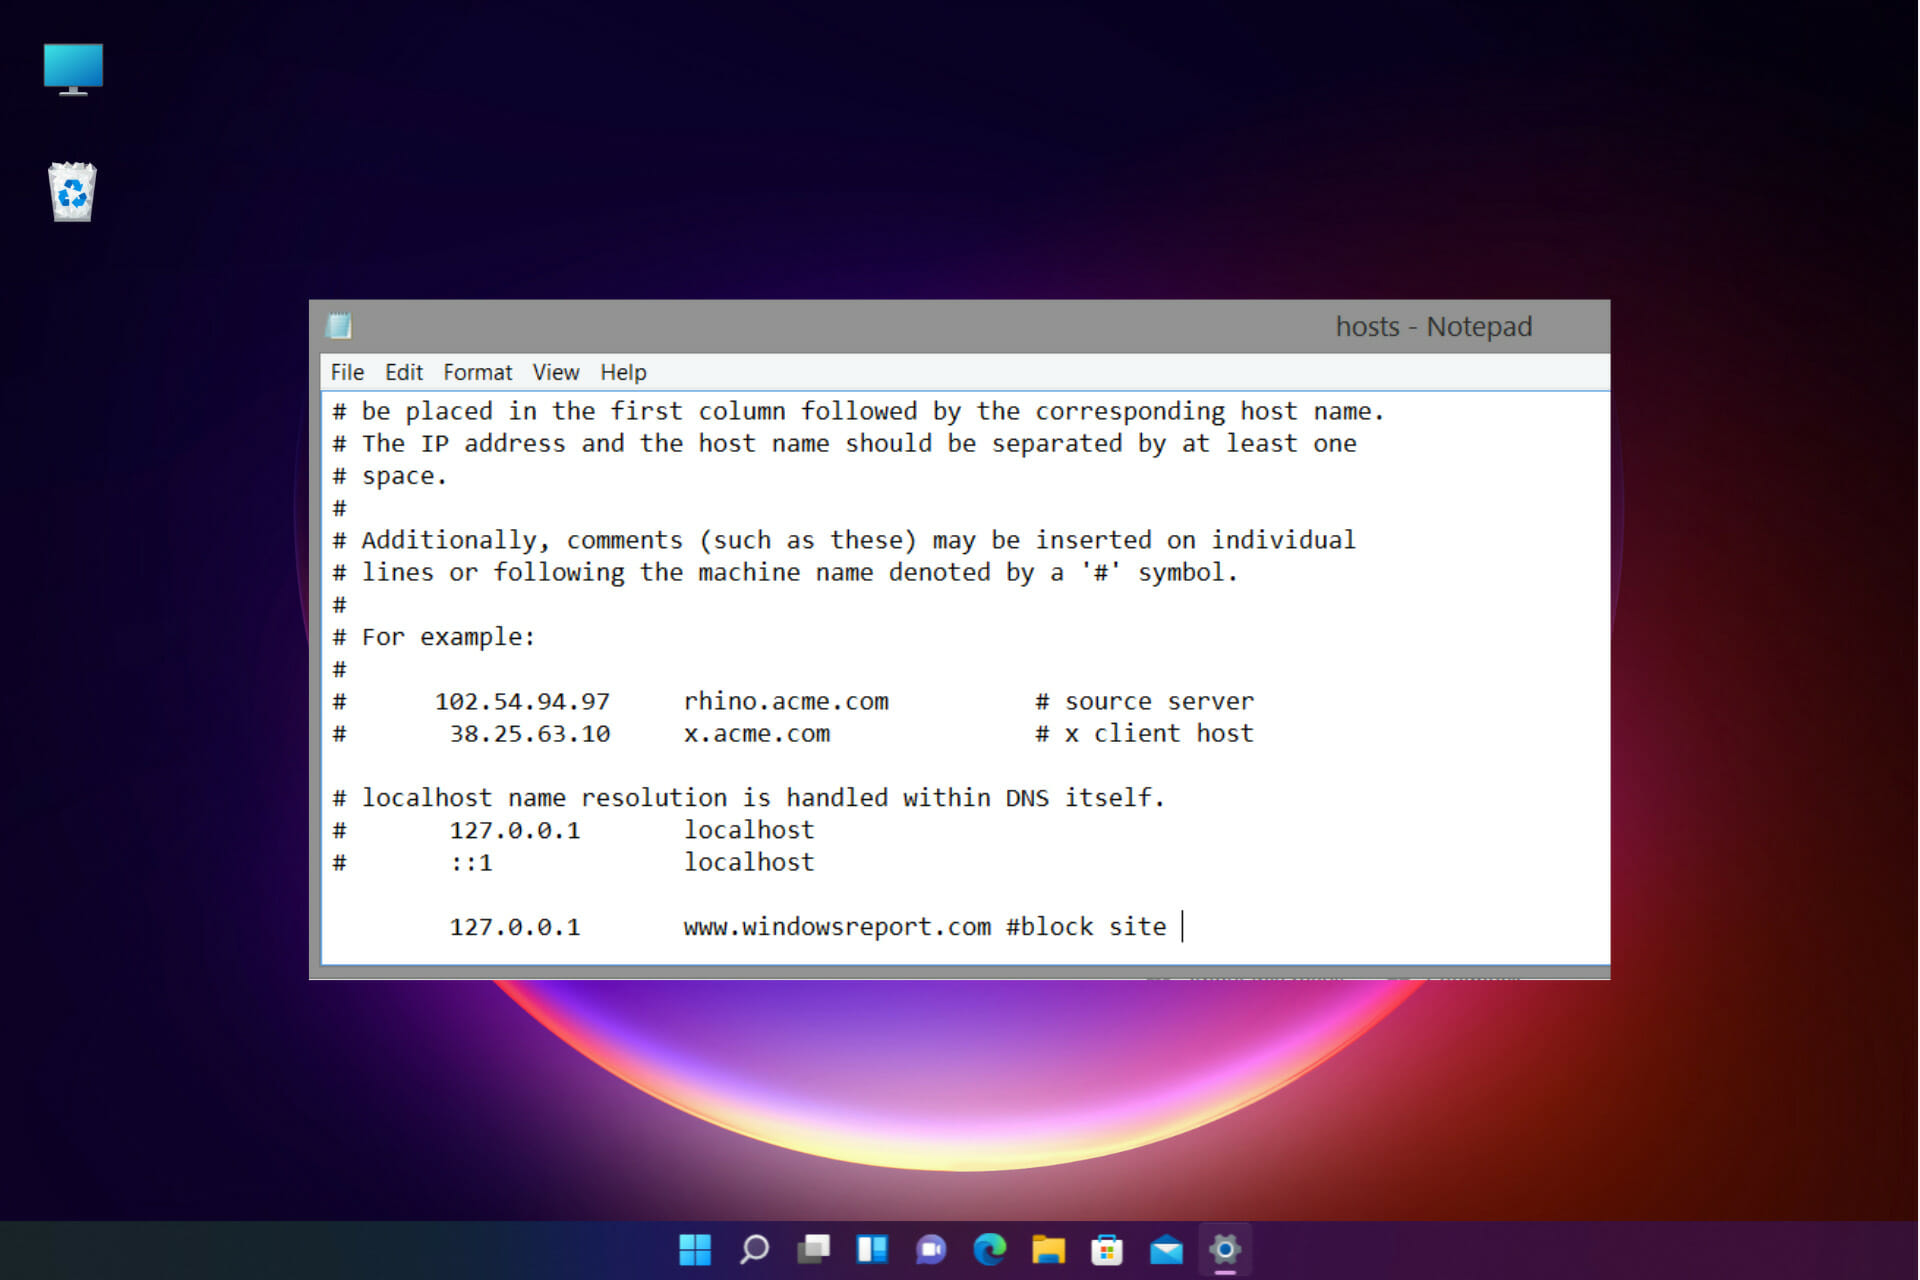
Task: Launch Microsoft Edge from the taskbar
Action: click(990, 1249)
